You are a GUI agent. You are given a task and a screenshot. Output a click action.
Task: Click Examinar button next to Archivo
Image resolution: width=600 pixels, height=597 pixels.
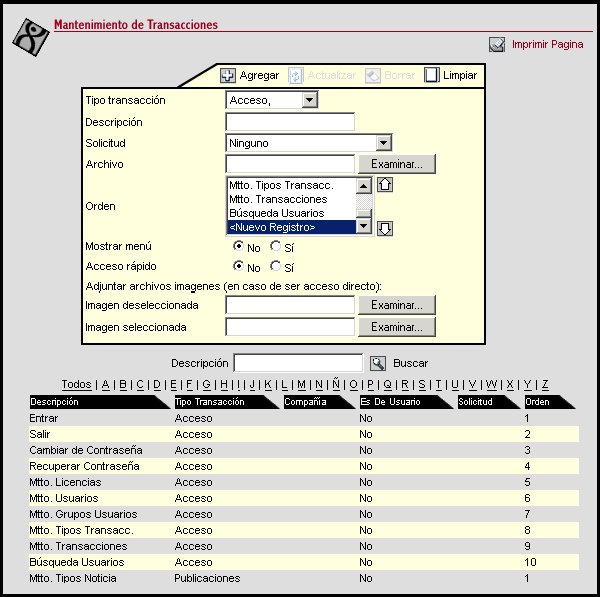pos(397,164)
